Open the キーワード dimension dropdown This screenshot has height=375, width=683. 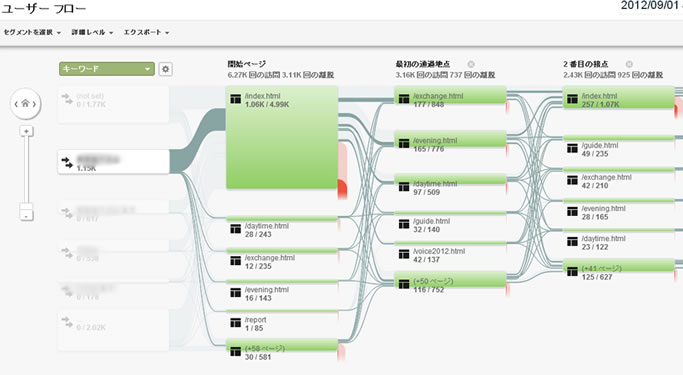point(107,69)
